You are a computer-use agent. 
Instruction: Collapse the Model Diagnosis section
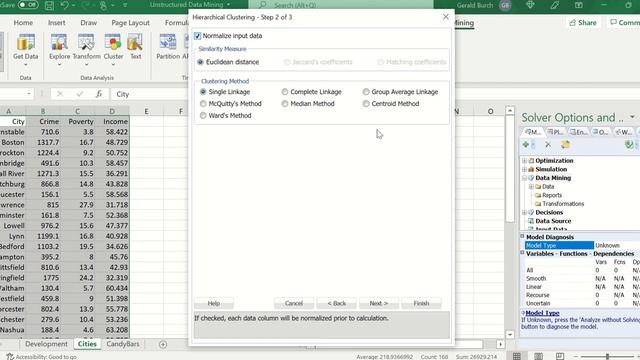522,236
